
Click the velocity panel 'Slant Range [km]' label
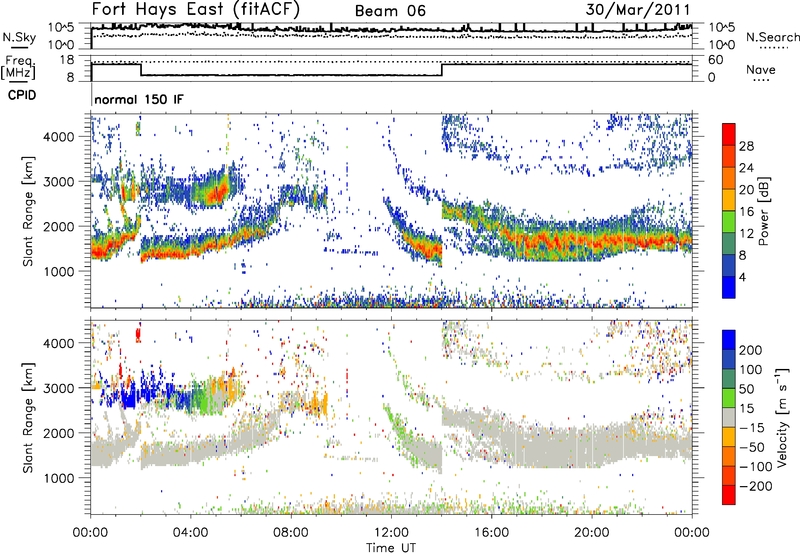pos(28,418)
